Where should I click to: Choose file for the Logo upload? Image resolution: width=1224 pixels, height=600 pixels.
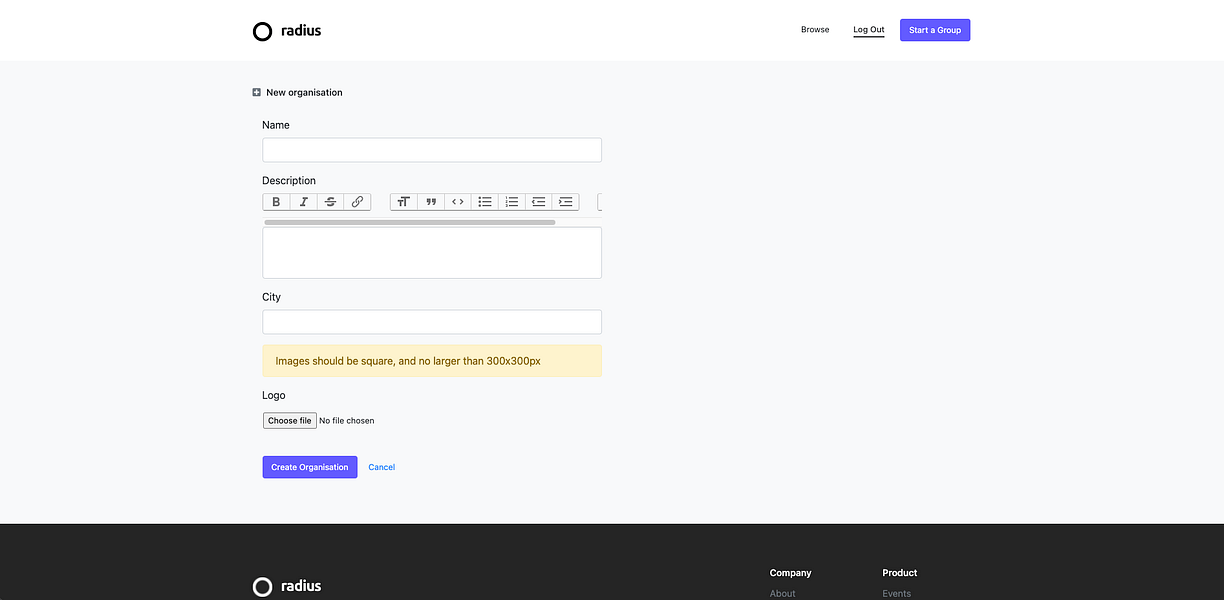tap(290, 421)
